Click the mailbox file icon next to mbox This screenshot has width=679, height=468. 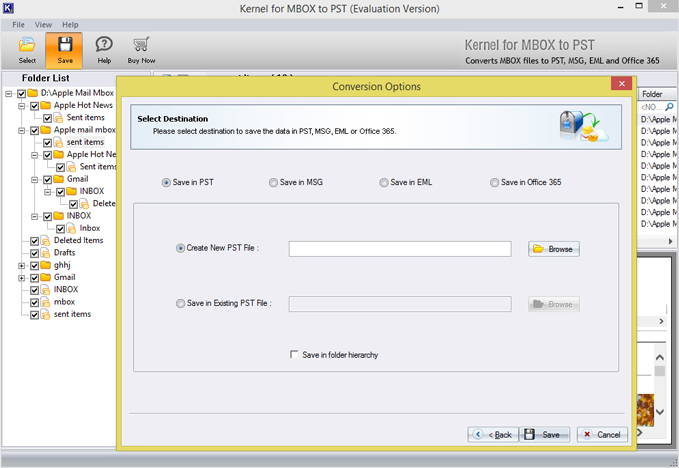tap(45, 302)
